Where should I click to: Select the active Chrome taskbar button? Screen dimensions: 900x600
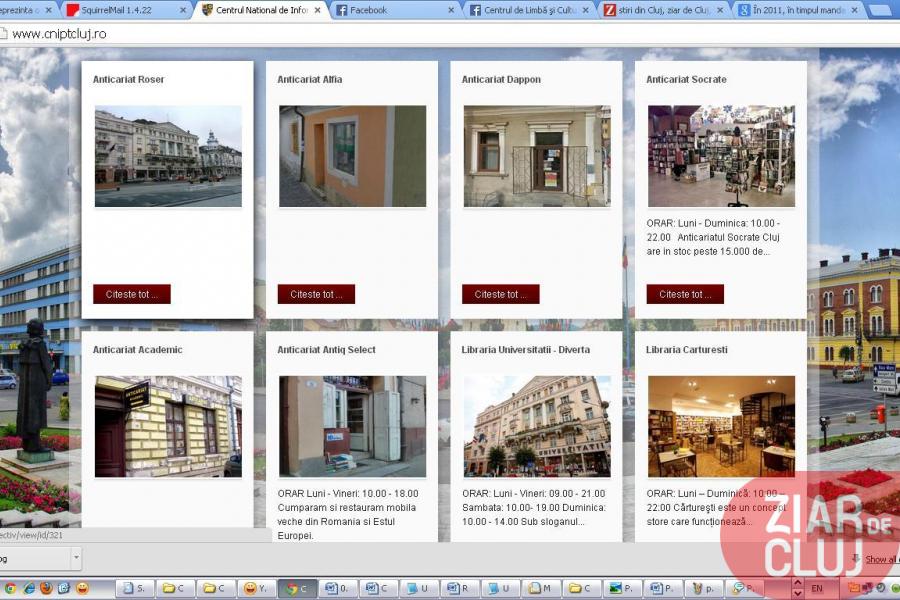coord(297,588)
